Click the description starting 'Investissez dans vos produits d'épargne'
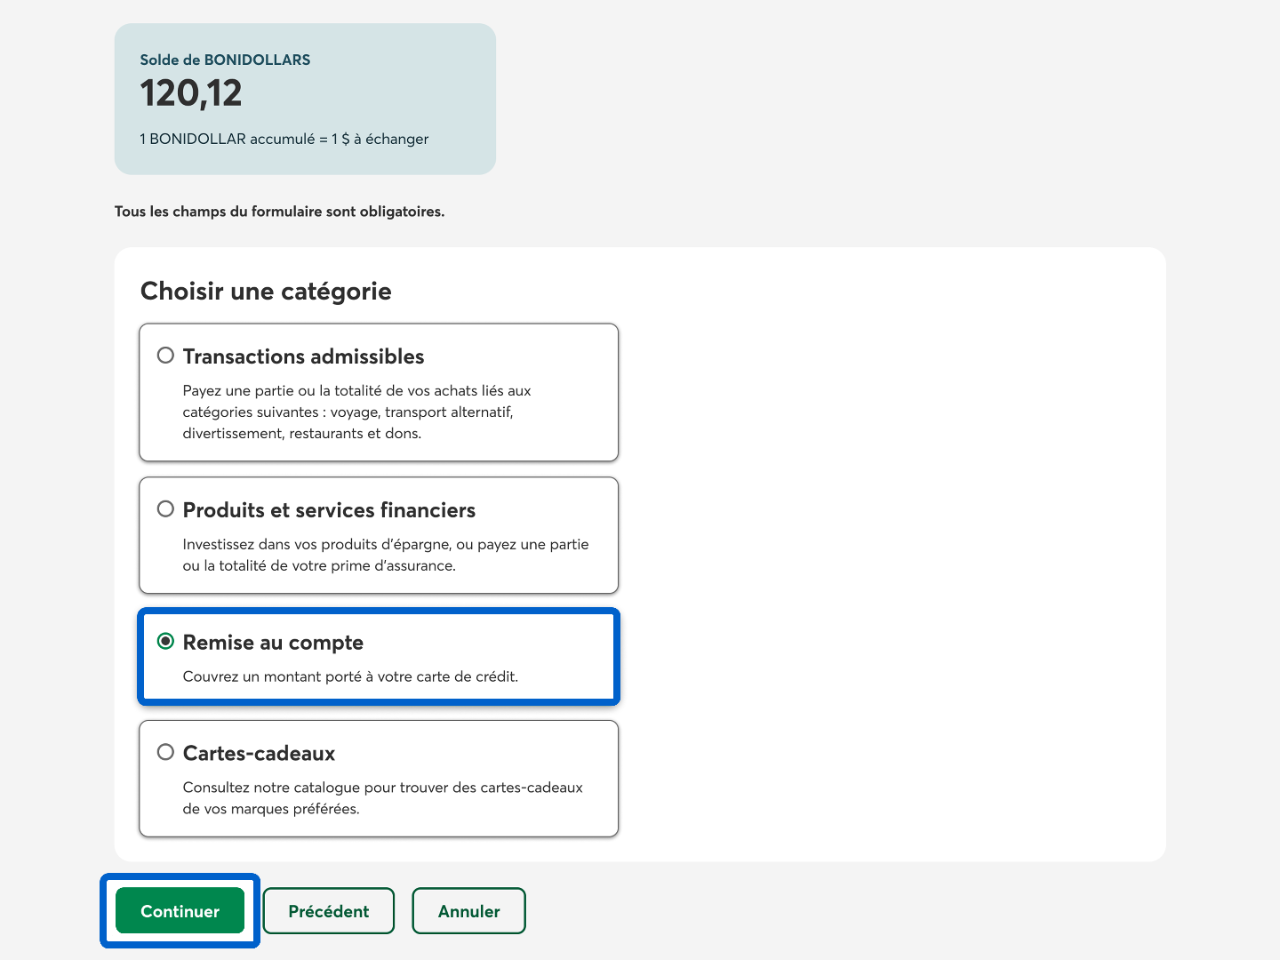This screenshot has width=1280, height=960. tap(386, 555)
